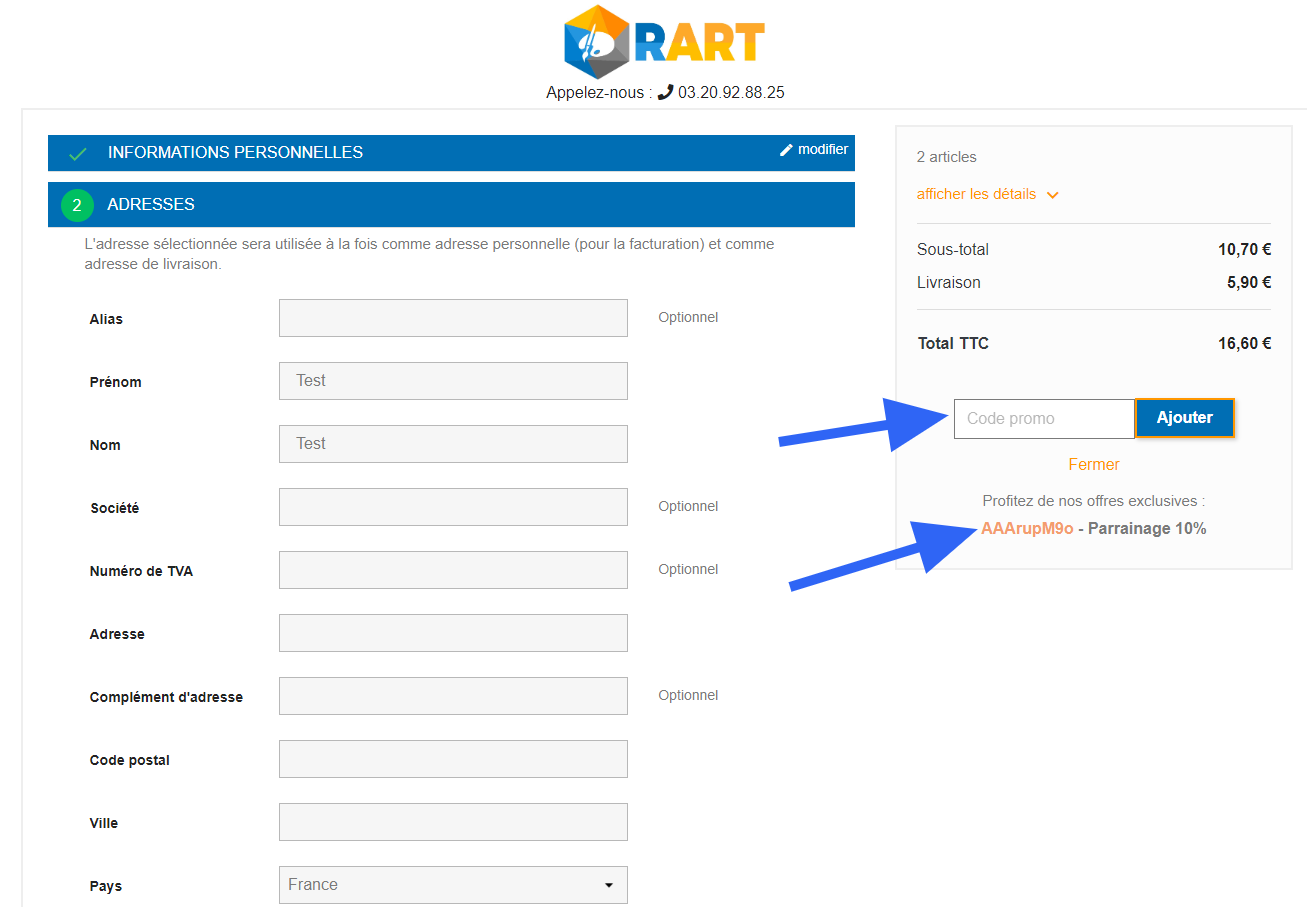Focus the Alias input field
The height and width of the screenshot is (907, 1307).
pyautogui.click(x=453, y=318)
